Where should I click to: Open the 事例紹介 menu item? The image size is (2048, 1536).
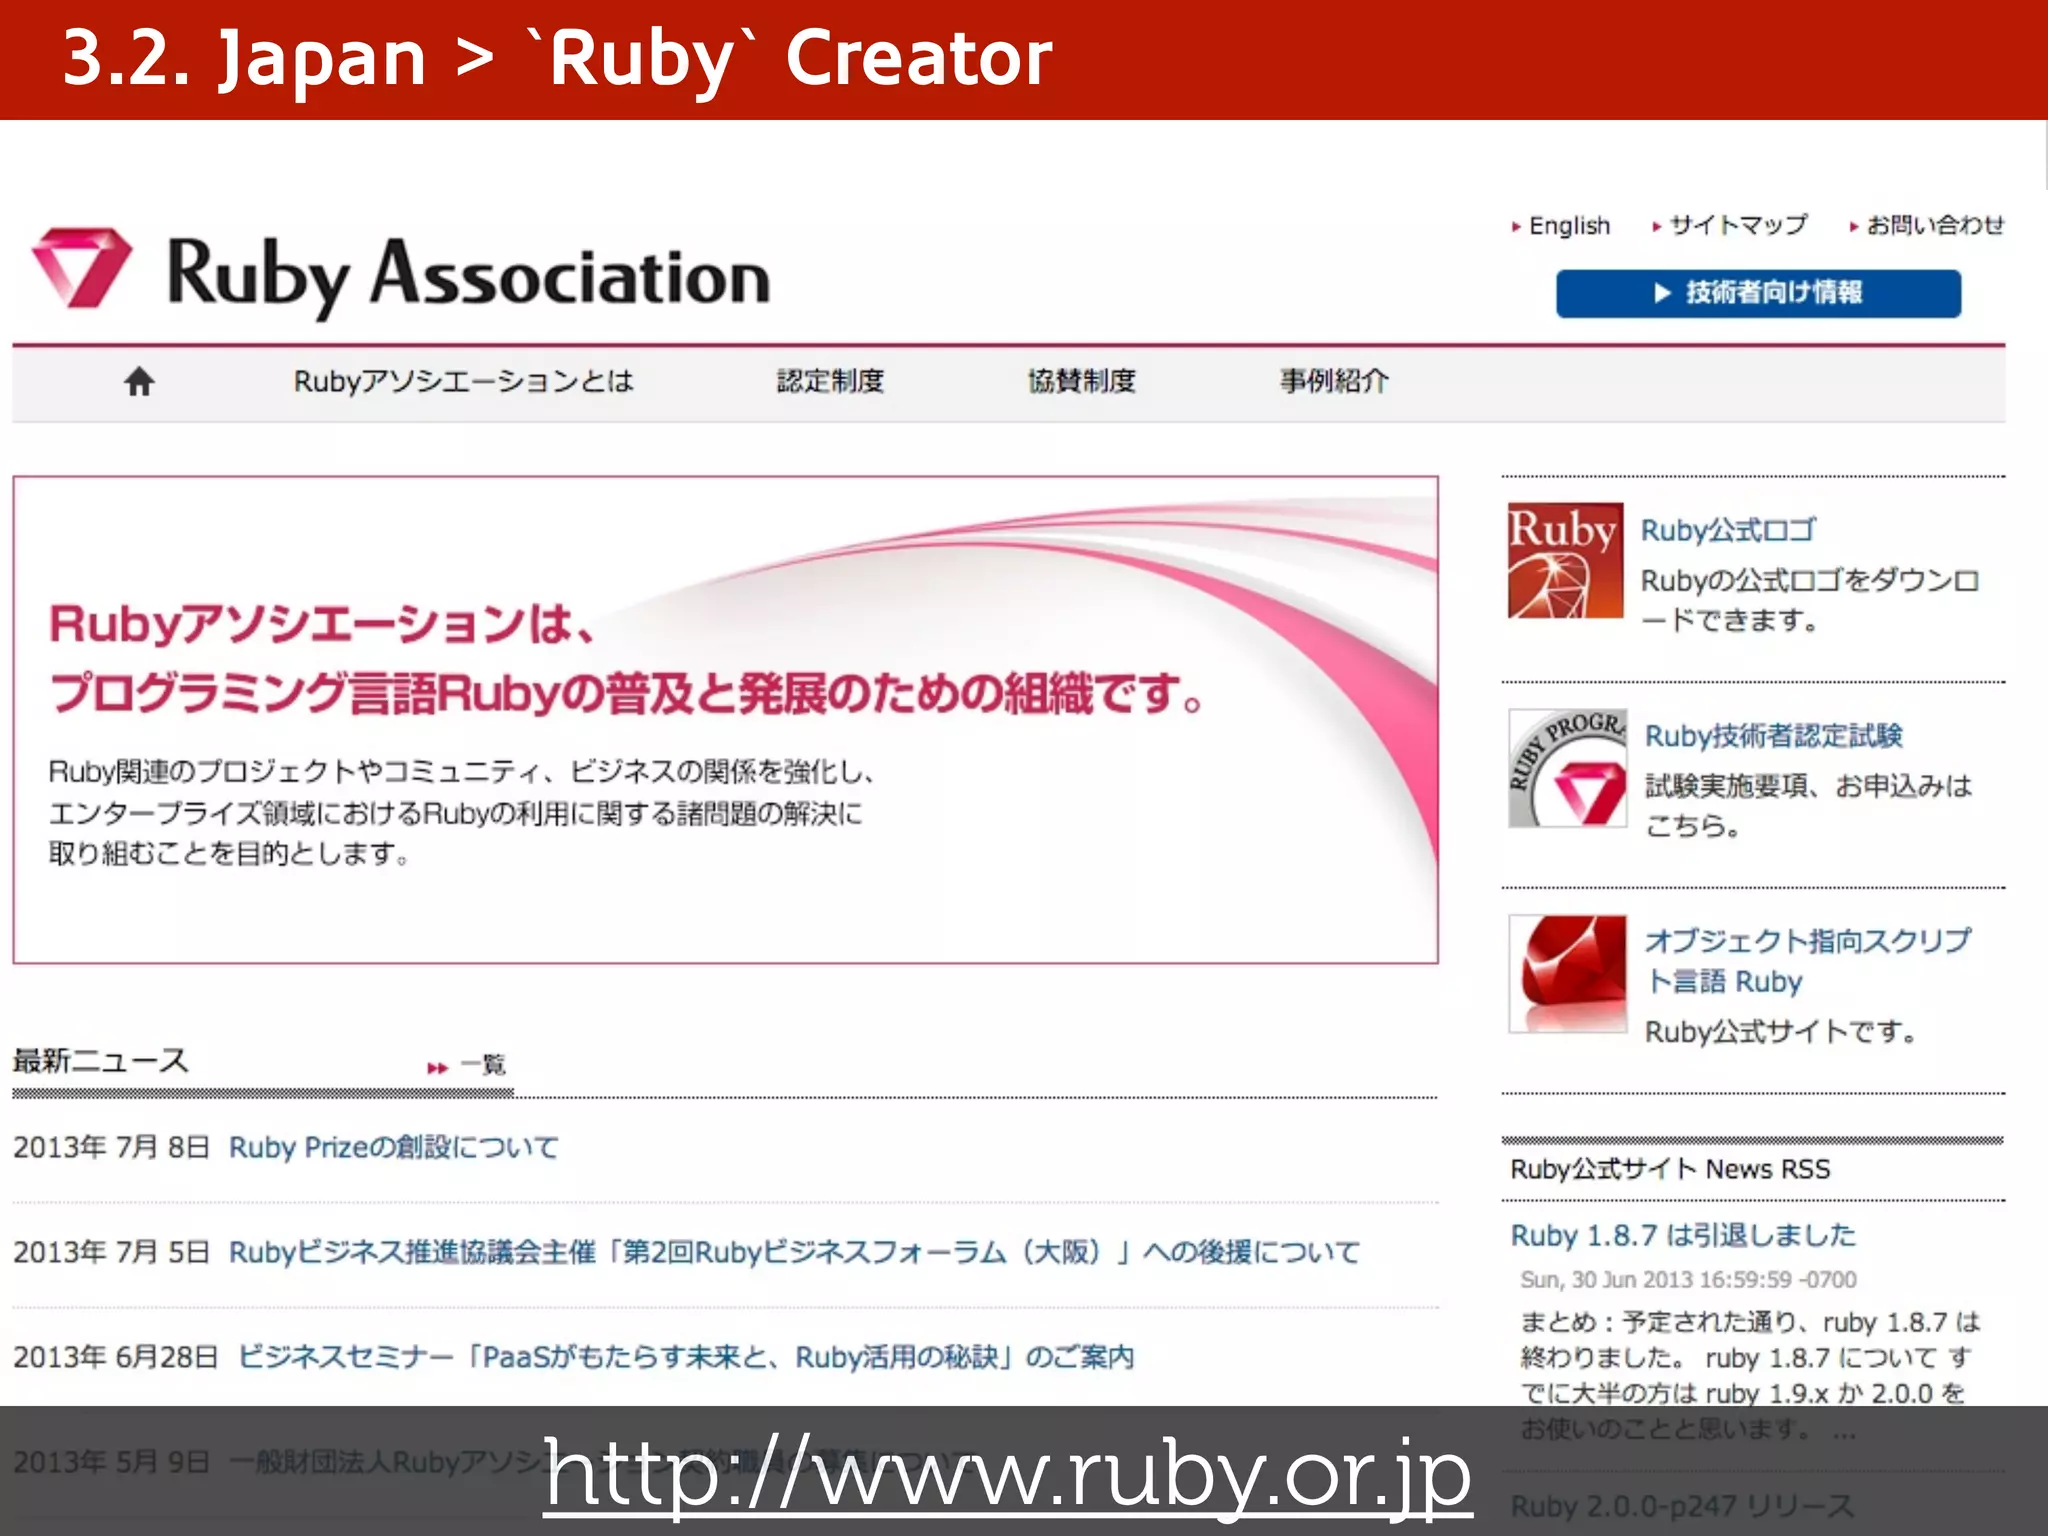(x=1334, y=381)
